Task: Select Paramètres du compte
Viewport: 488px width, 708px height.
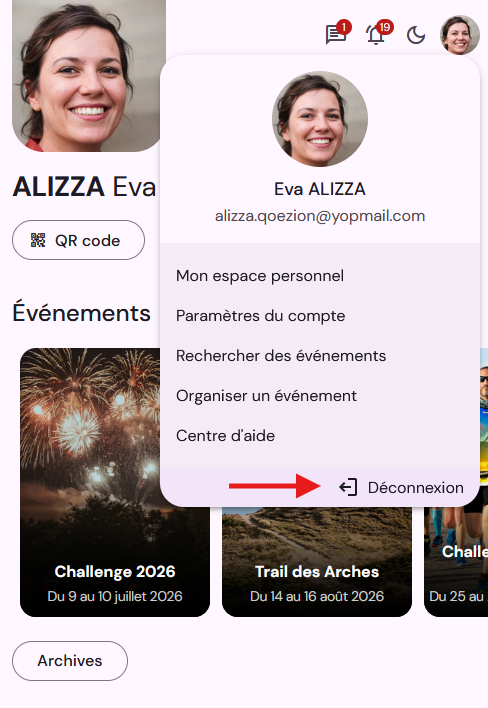Action: pos(260,316)
